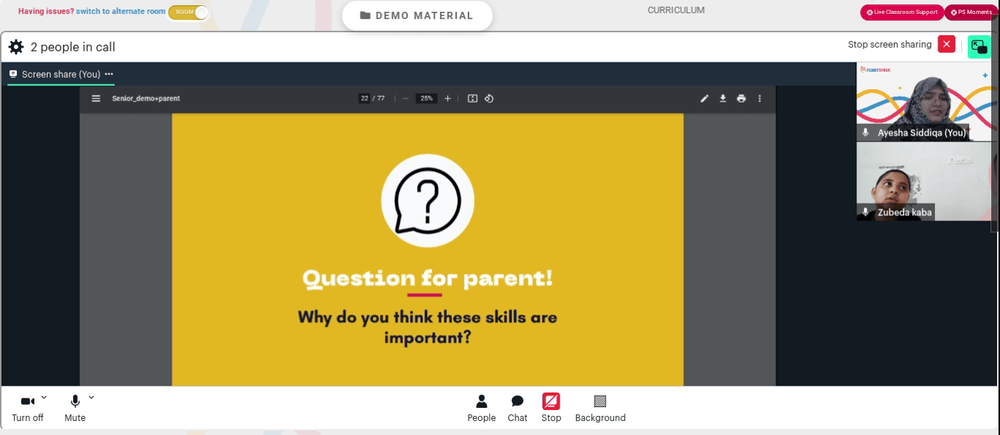Open the PDF sidebar hamburger menu
Screen dimensions: 1000x435
[96, 98]
